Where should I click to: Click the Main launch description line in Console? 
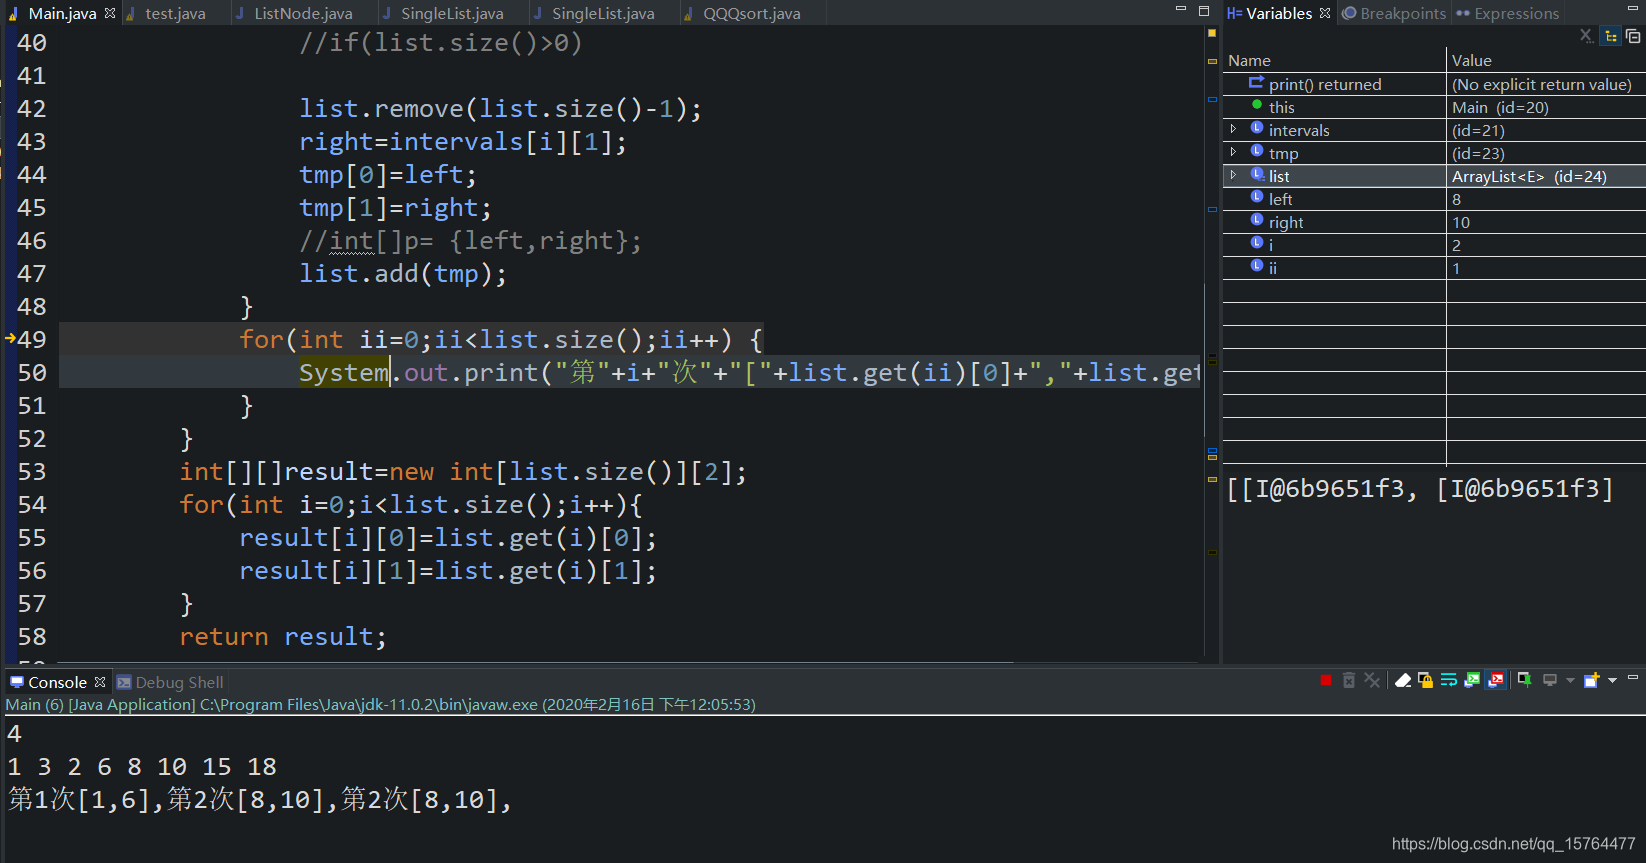point(380,704)
